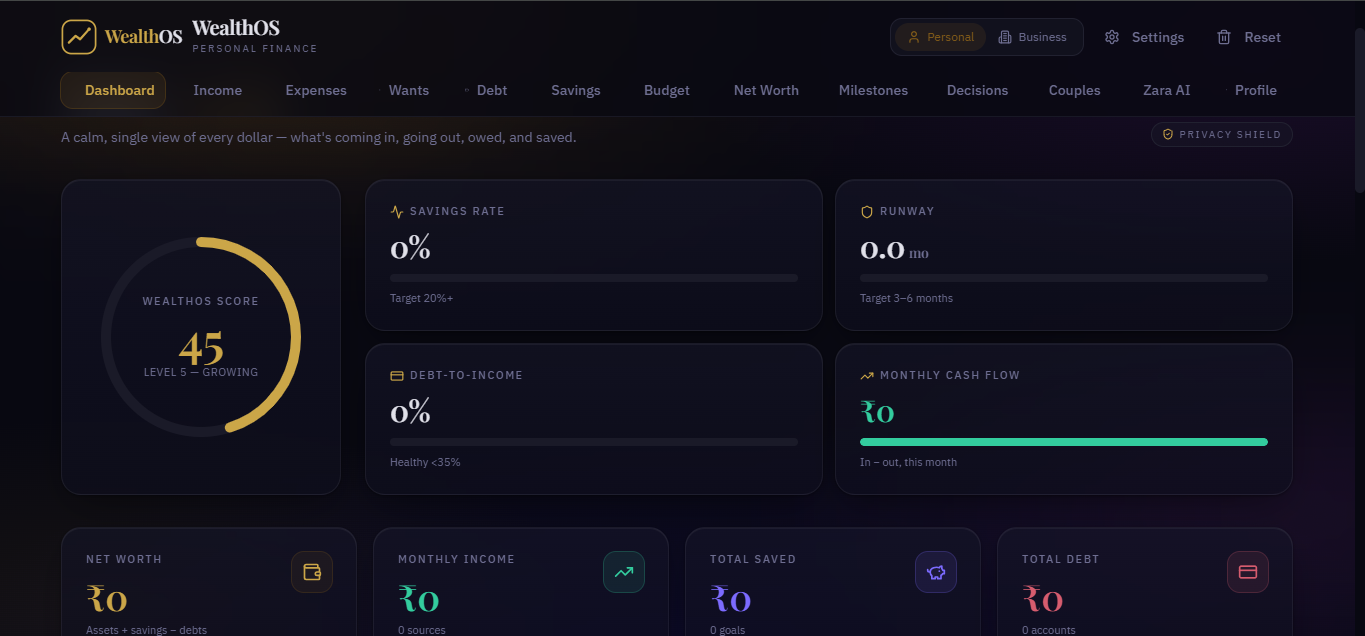Viewport: 1365px width, 636px height.
Task: Click the '0.0 mo' runway value
Action: tap(894, 249)
